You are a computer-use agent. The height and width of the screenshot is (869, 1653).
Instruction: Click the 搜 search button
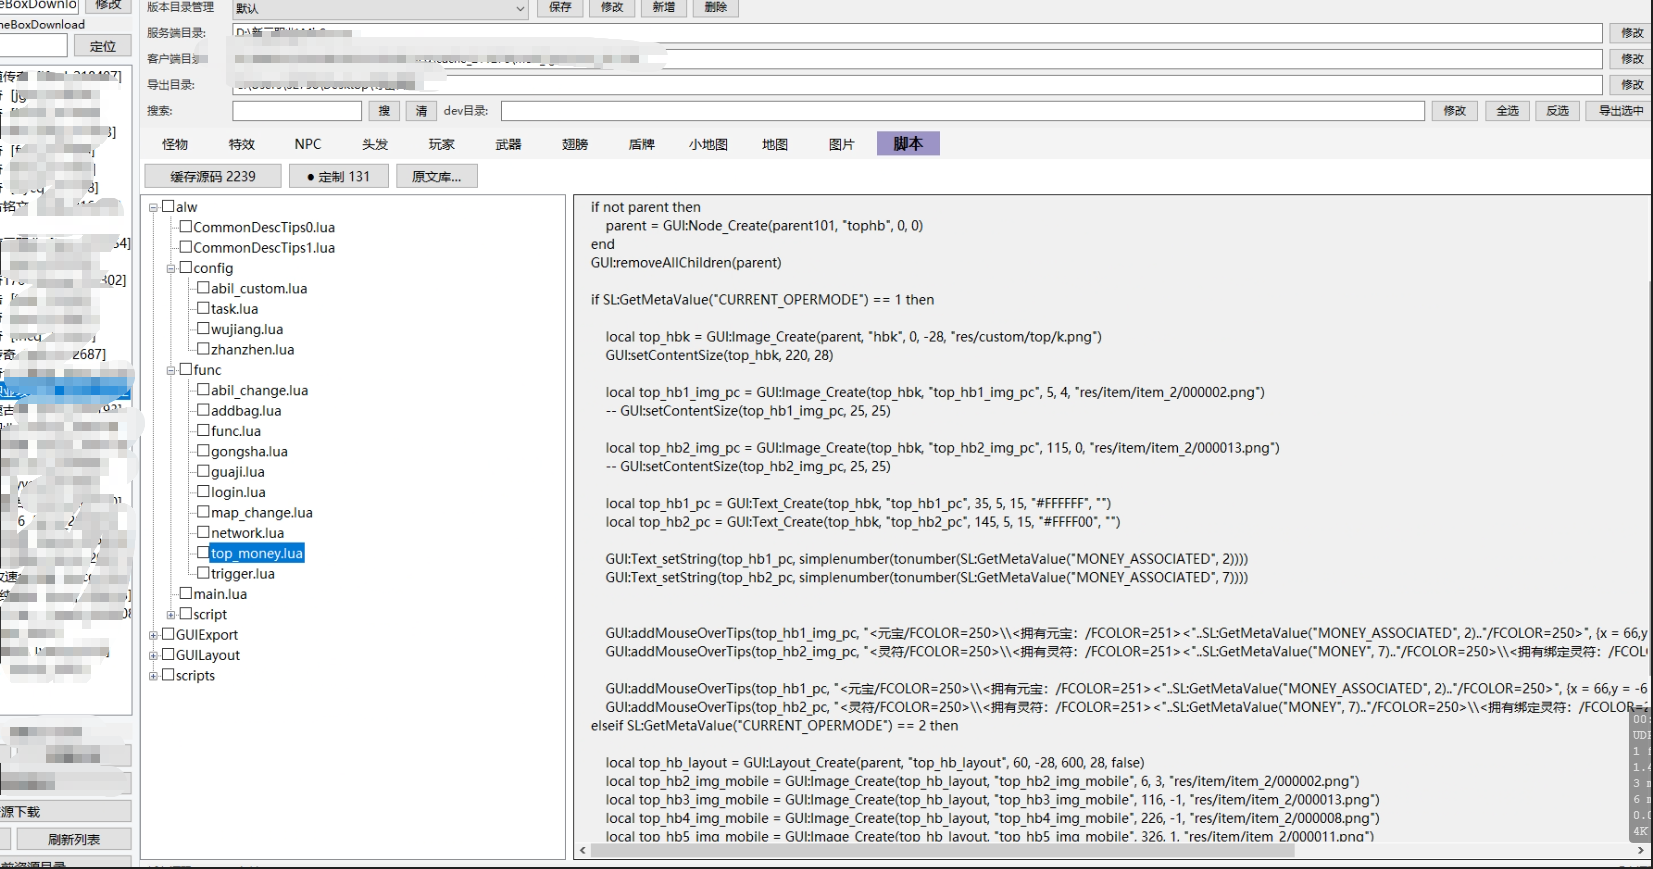click(384, 111)
